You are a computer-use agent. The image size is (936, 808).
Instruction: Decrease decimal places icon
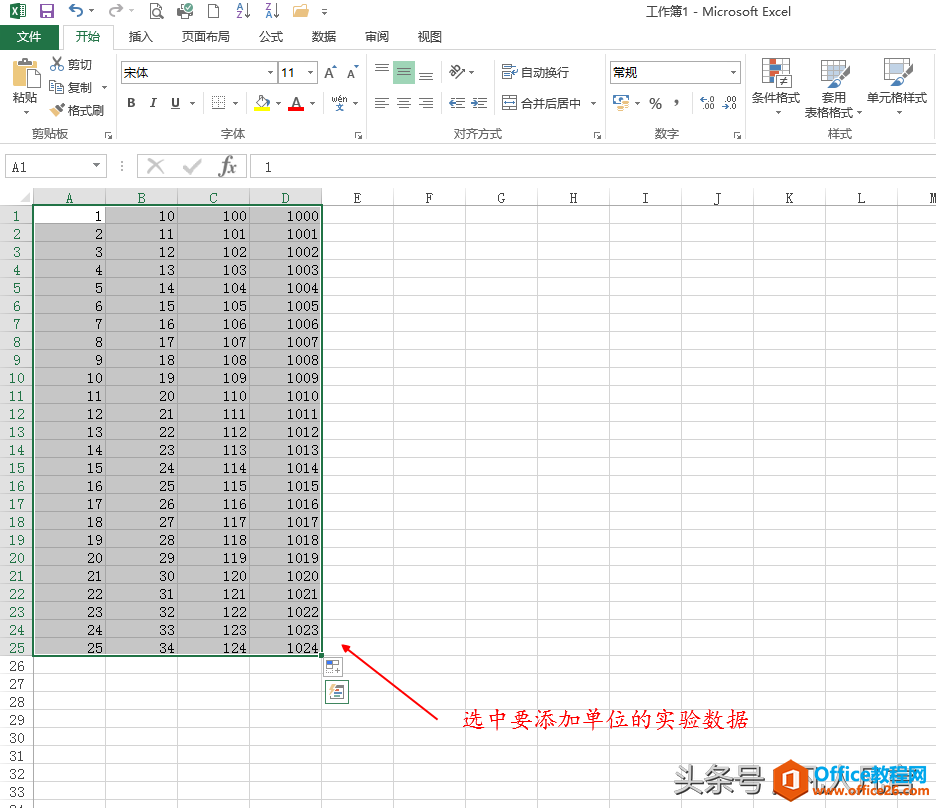729,103
